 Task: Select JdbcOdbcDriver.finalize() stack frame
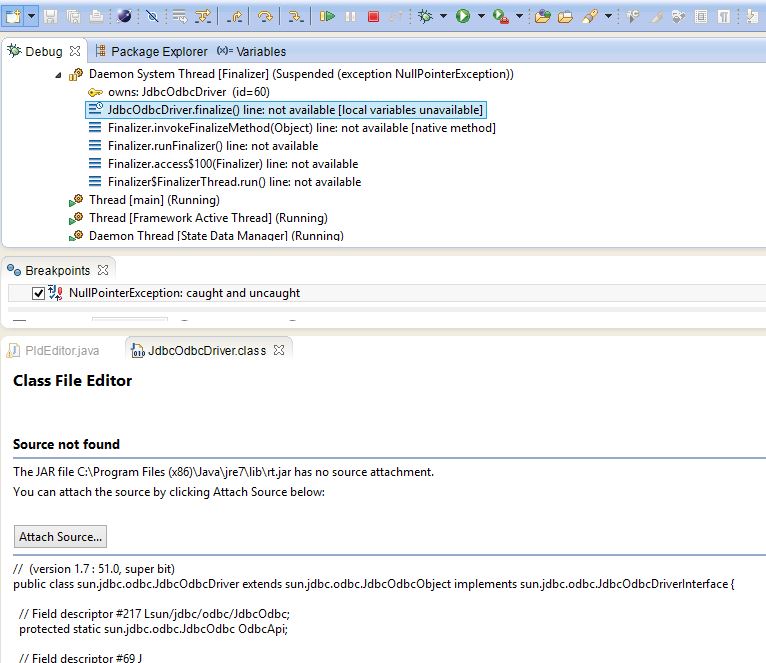(286, 110)
